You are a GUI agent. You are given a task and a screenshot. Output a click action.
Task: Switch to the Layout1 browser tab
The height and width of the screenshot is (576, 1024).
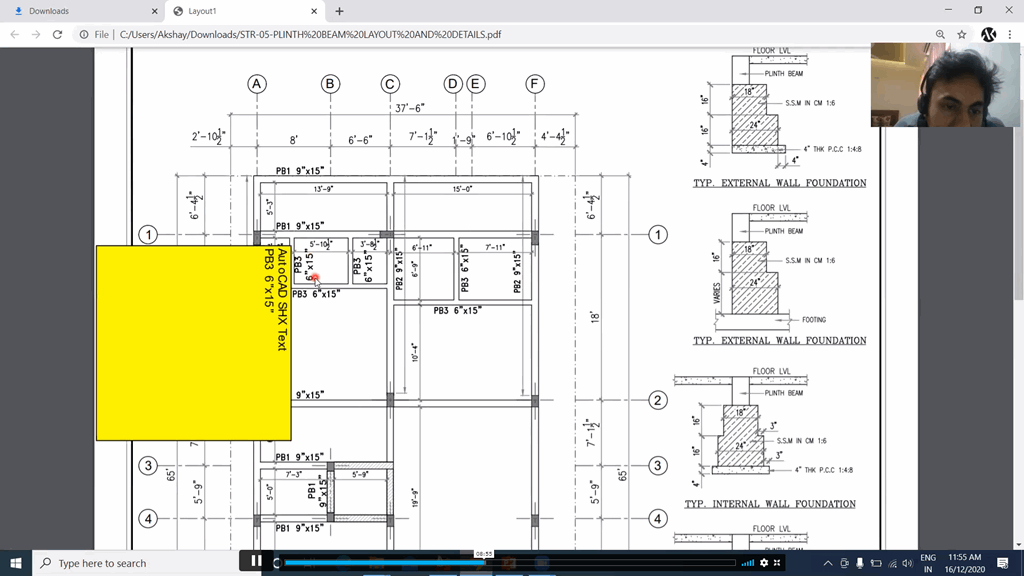246,11
